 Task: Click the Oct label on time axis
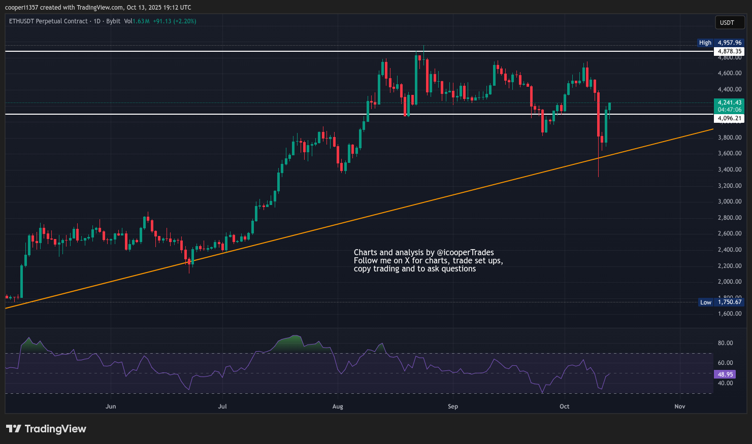click(565, 407)
